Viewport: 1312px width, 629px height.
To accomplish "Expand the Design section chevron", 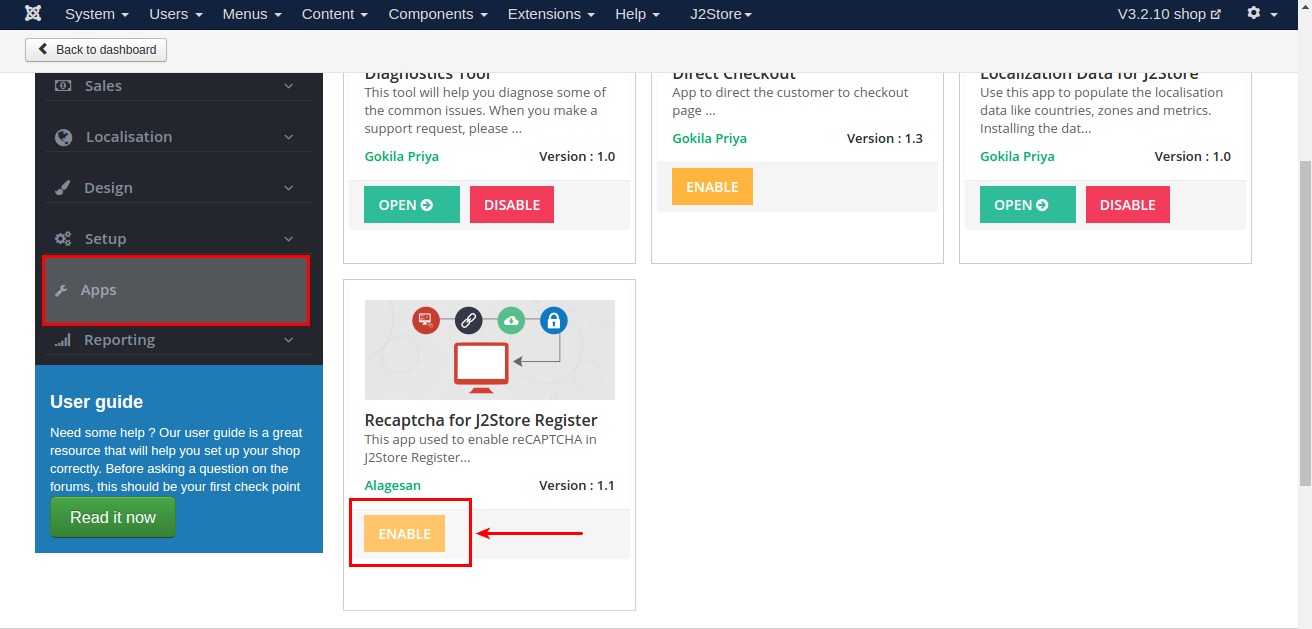I will coord(289,188).
